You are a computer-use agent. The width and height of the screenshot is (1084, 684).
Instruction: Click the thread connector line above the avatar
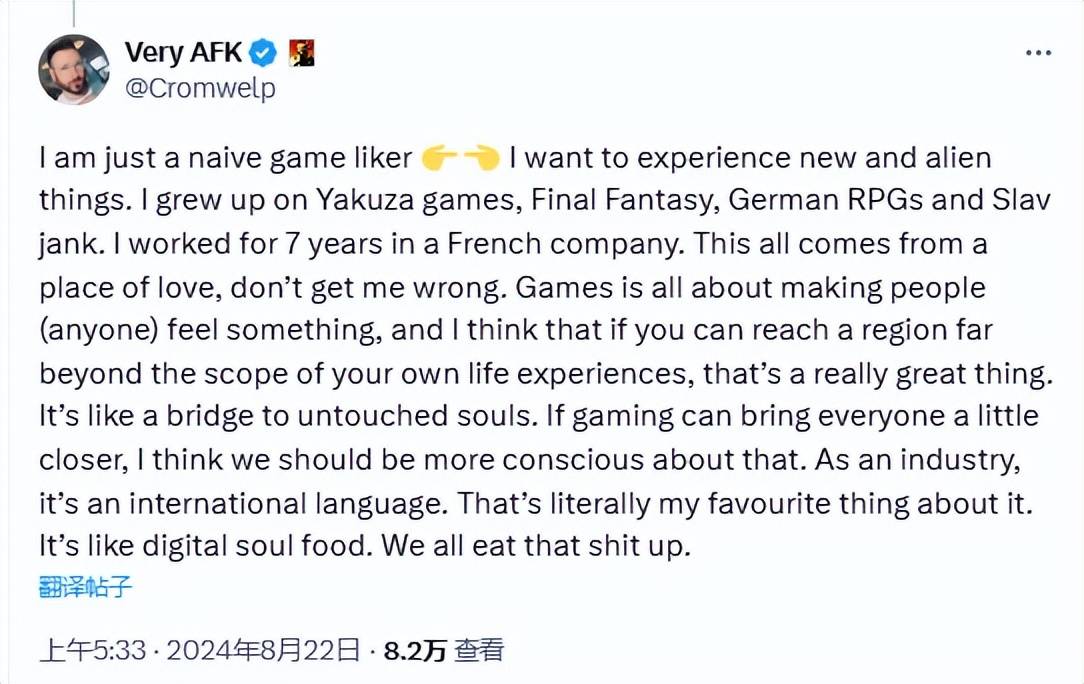[x=73, y=14]
